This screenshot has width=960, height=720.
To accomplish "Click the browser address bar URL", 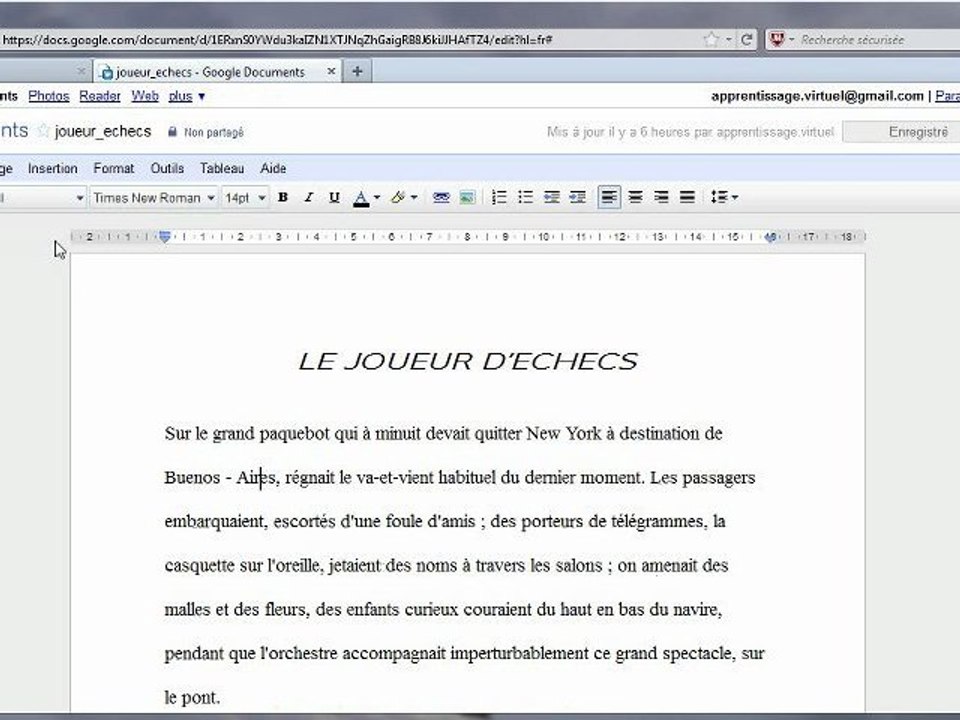I will coord(277,40).
